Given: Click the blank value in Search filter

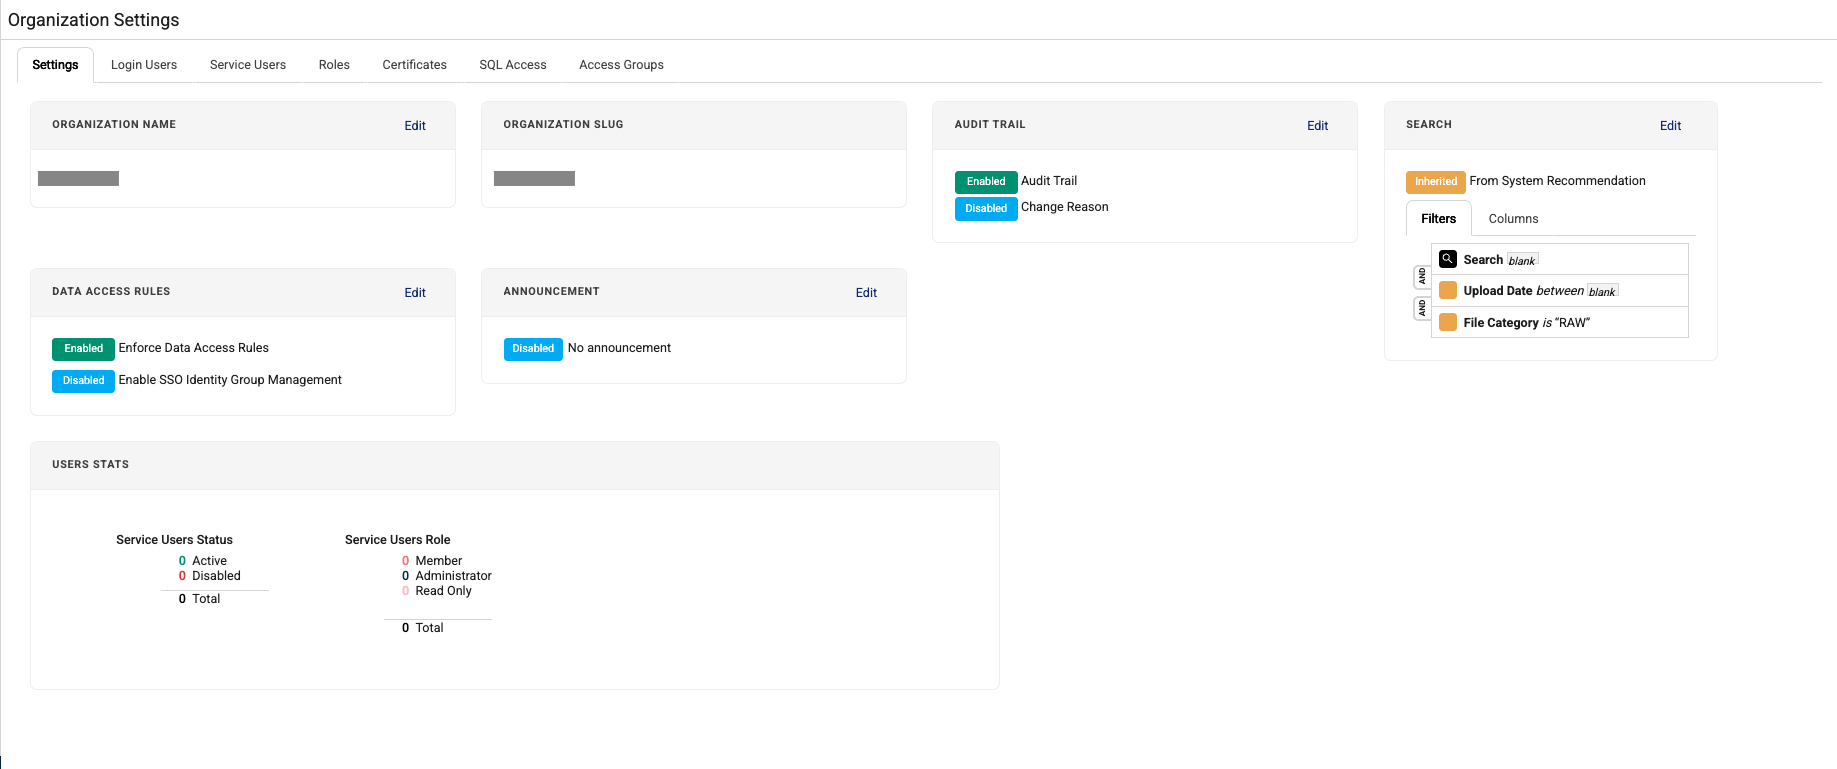Looking at the screenshot, I should coord(1521,261).
